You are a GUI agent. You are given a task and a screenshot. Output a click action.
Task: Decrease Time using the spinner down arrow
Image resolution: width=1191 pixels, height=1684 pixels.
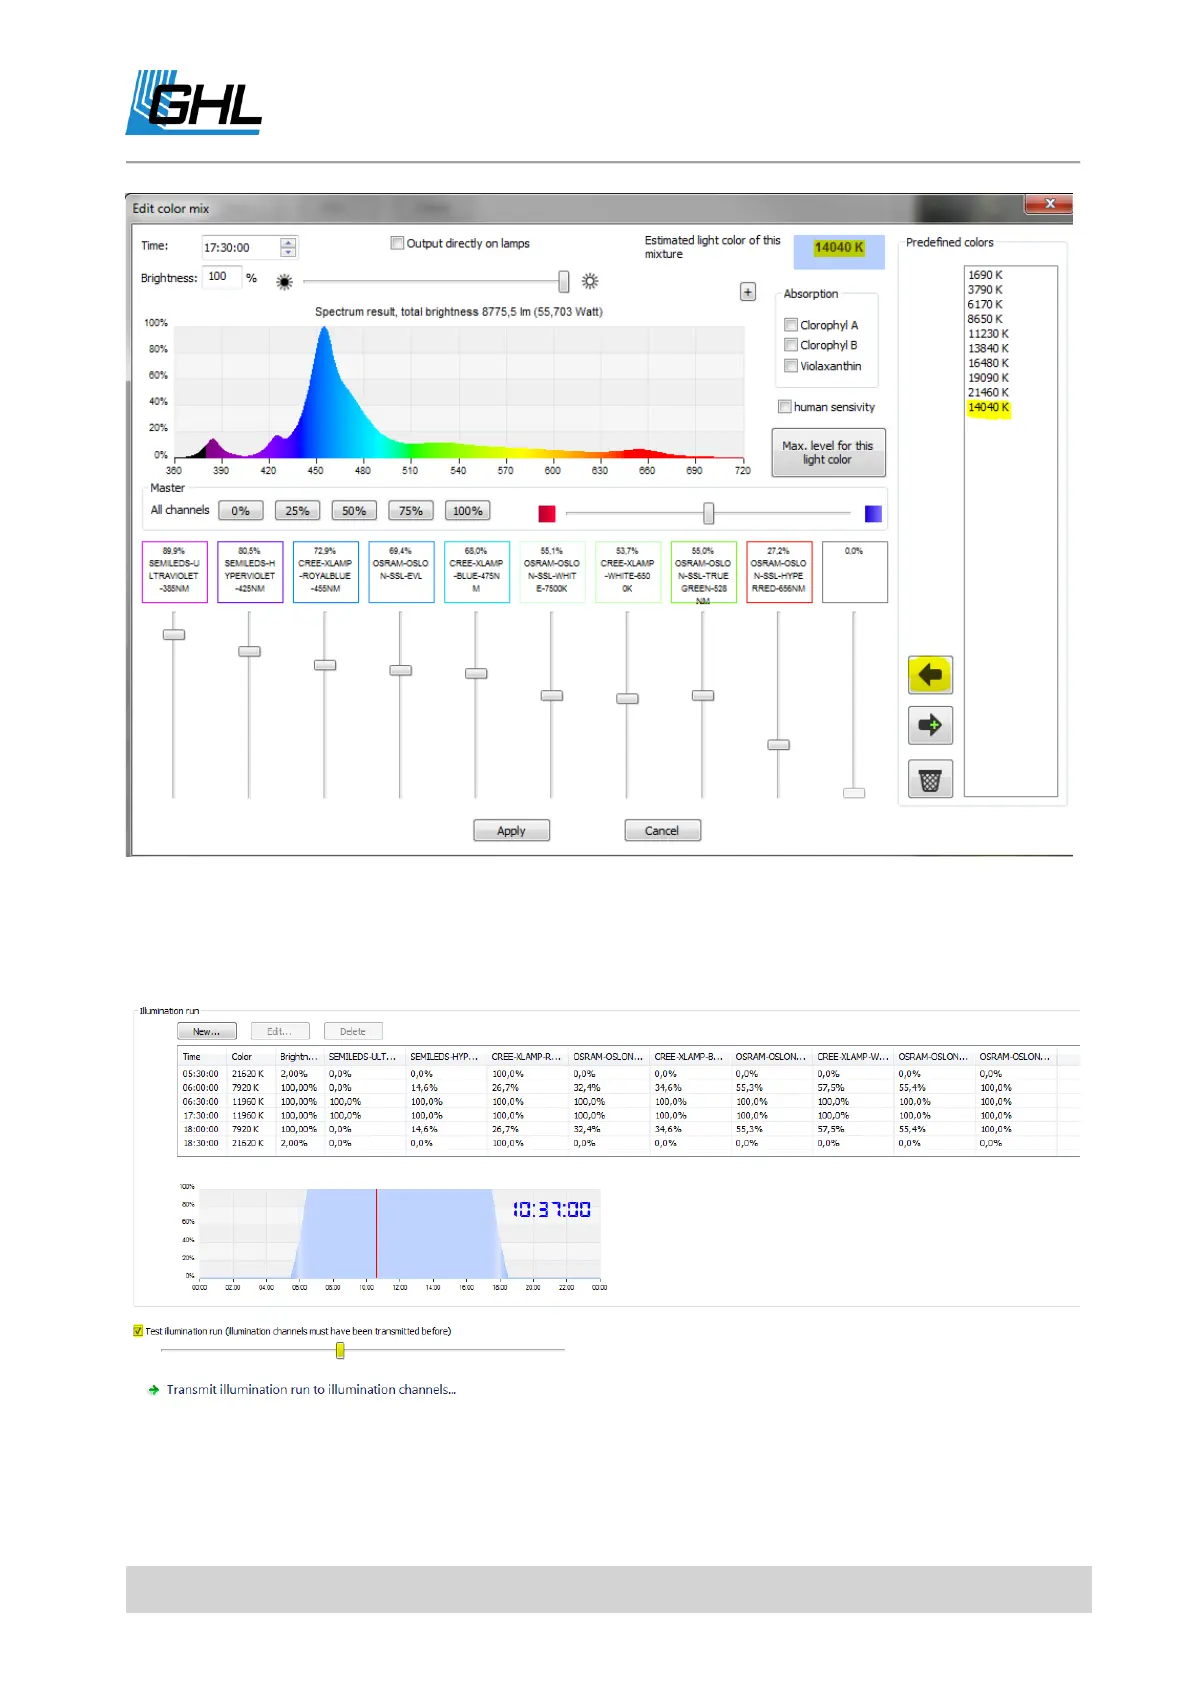point(288,252)
